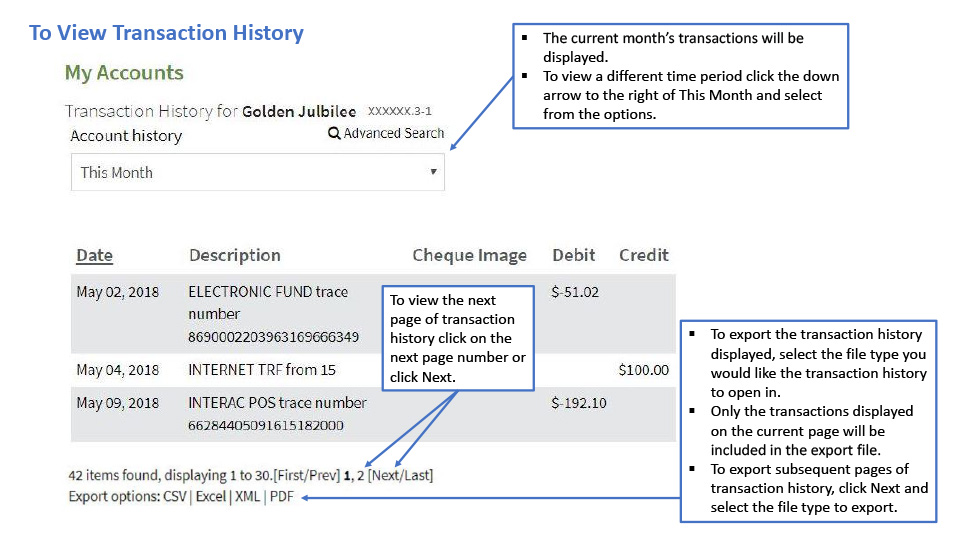The image size is (960, 540).
Task: Open the This Month period dropdown
Action: click(257, 172)
